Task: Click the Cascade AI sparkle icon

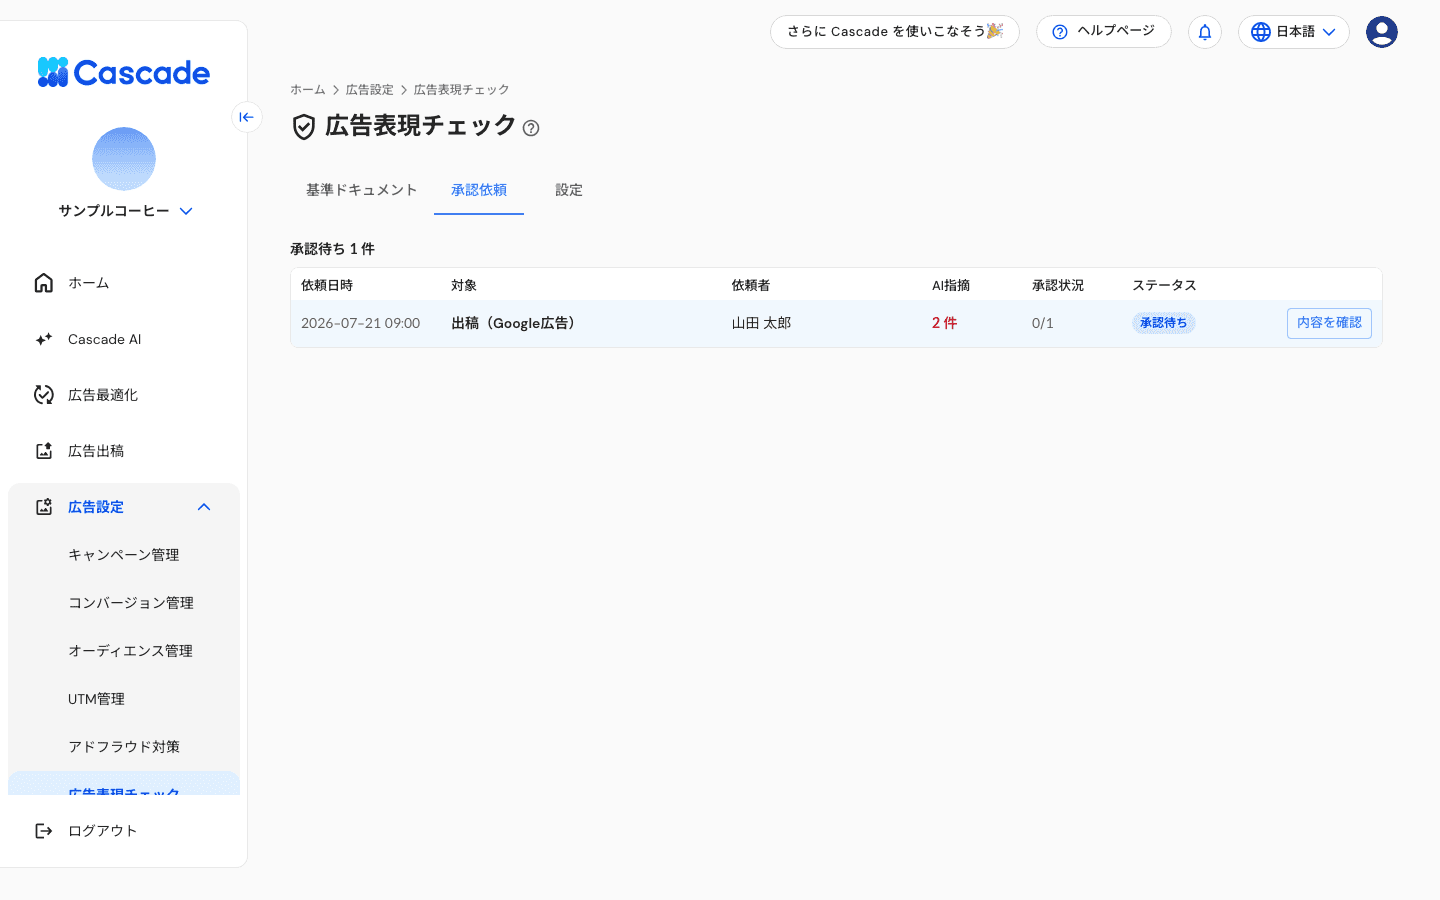Action: pos(44,339)
